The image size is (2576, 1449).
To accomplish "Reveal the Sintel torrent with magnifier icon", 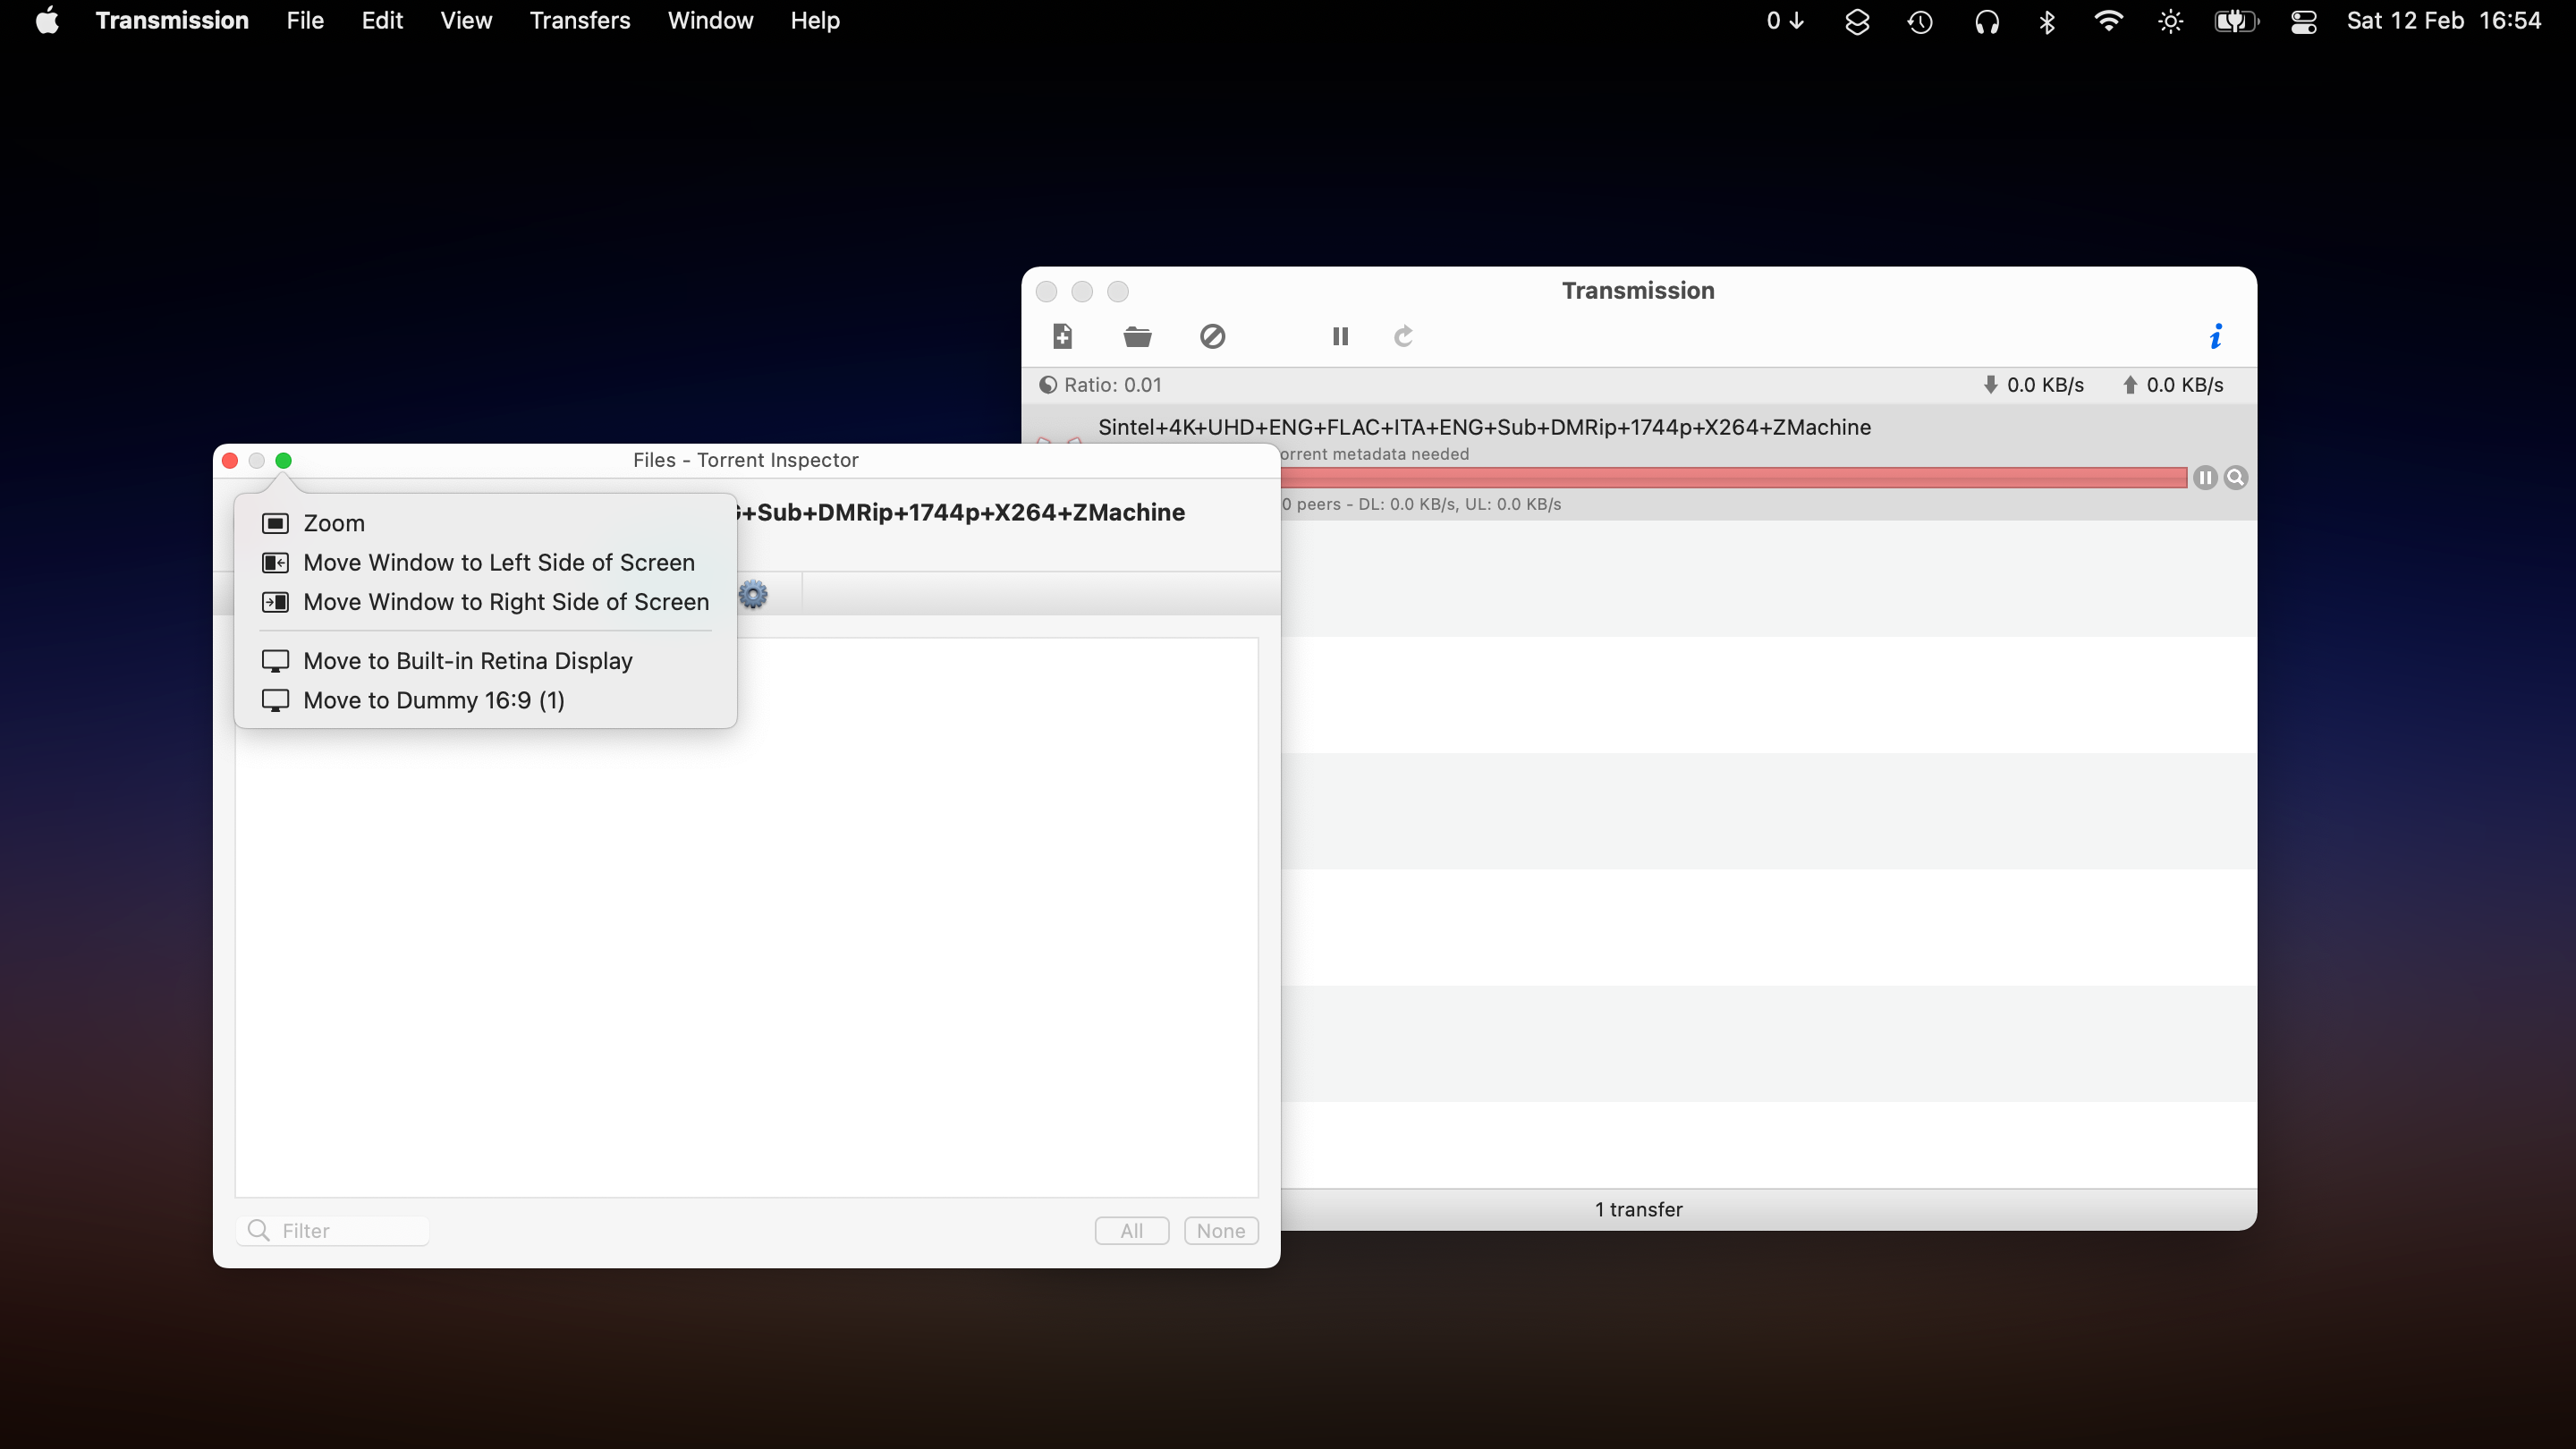I will pos(2236,478).
